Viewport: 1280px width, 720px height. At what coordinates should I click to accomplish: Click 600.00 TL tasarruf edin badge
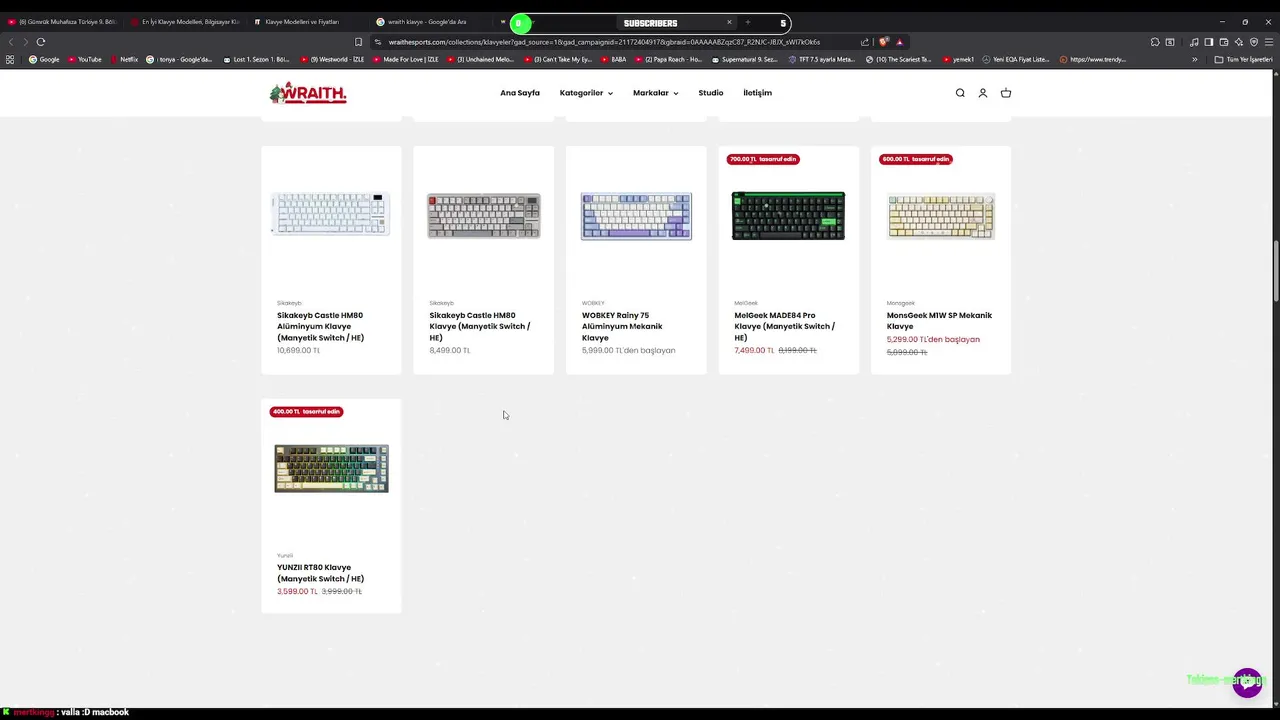pos(916,159)
